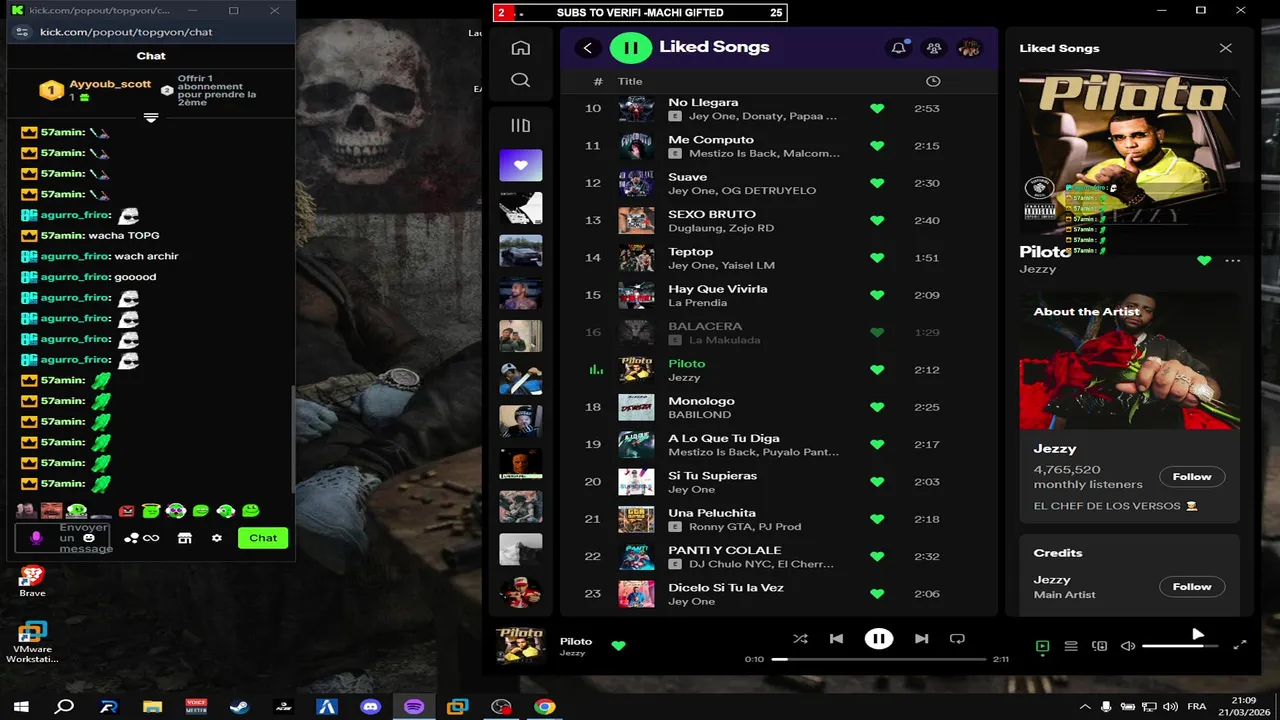Click the purple microphone icon in chat
Screen dimensions: 1280x720
coord(36,538)
